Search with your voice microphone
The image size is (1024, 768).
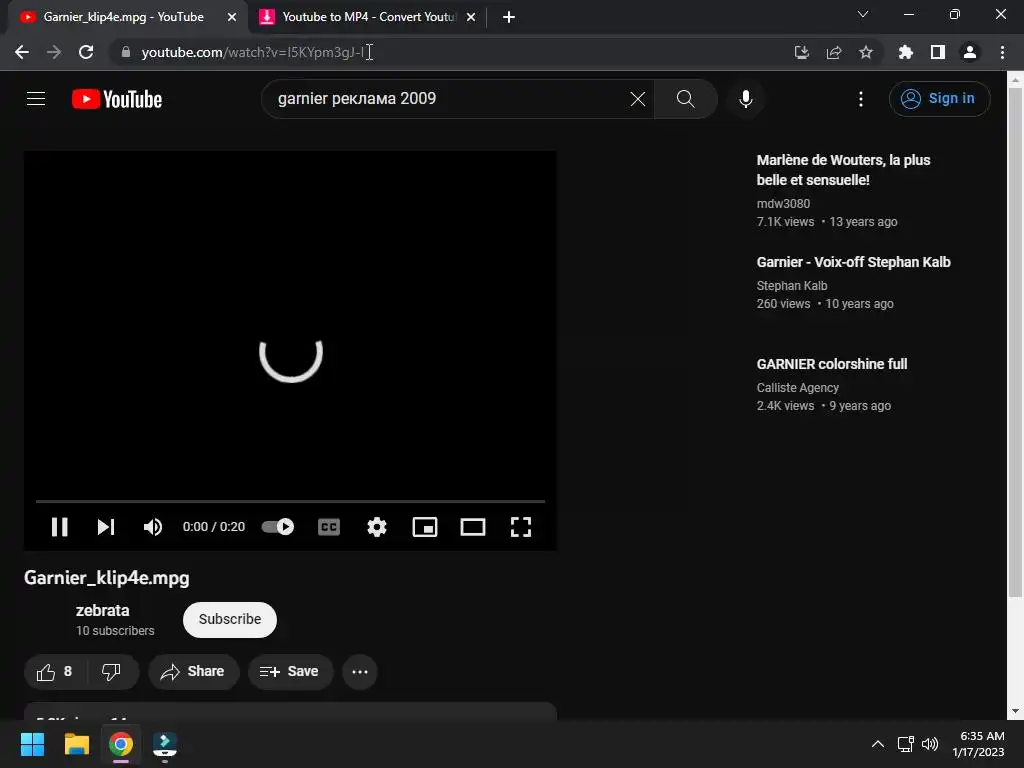[x=746, y=99]
